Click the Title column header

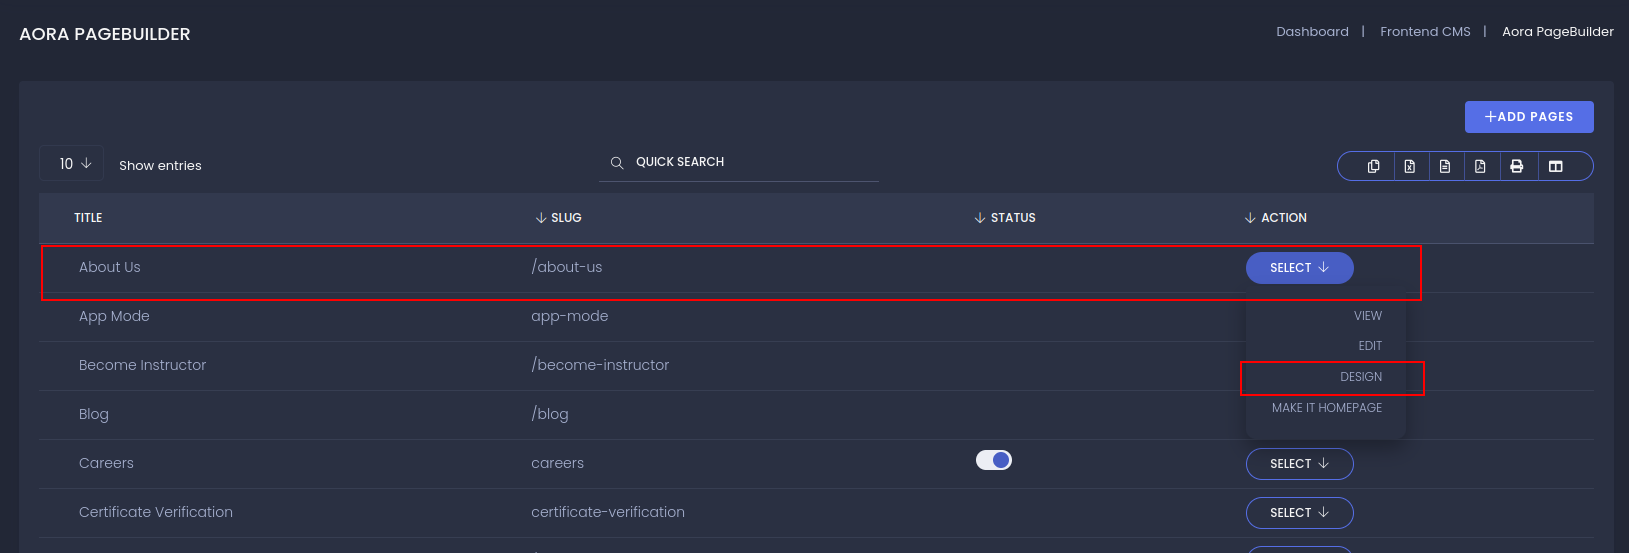(88, 217)
